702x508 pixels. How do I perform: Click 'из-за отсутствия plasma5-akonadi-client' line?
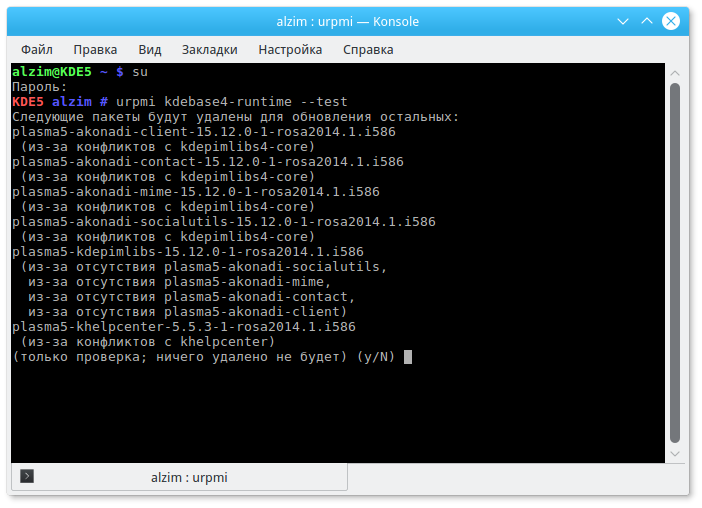tap(188, 312)
